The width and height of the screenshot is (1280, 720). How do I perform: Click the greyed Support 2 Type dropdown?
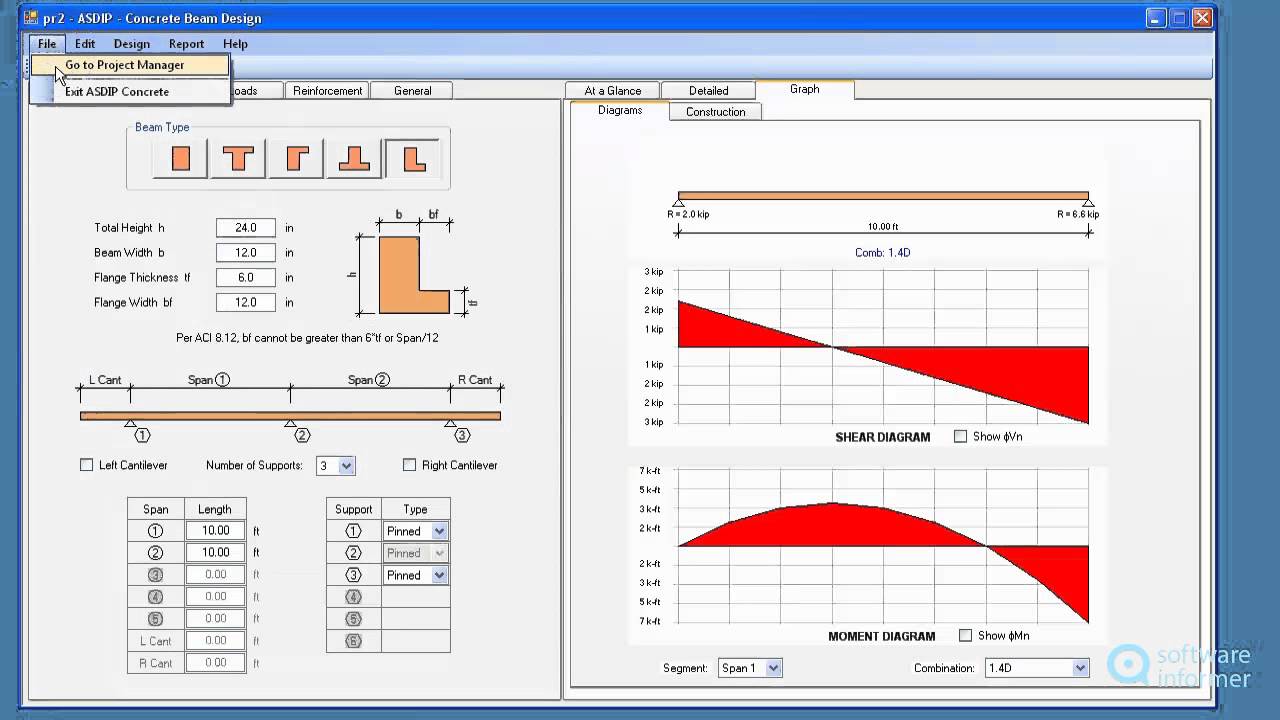point(415,553)
